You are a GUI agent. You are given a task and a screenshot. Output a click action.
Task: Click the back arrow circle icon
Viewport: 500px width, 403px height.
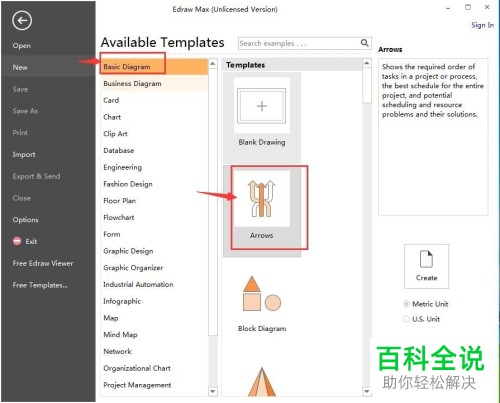pos(22,21)
